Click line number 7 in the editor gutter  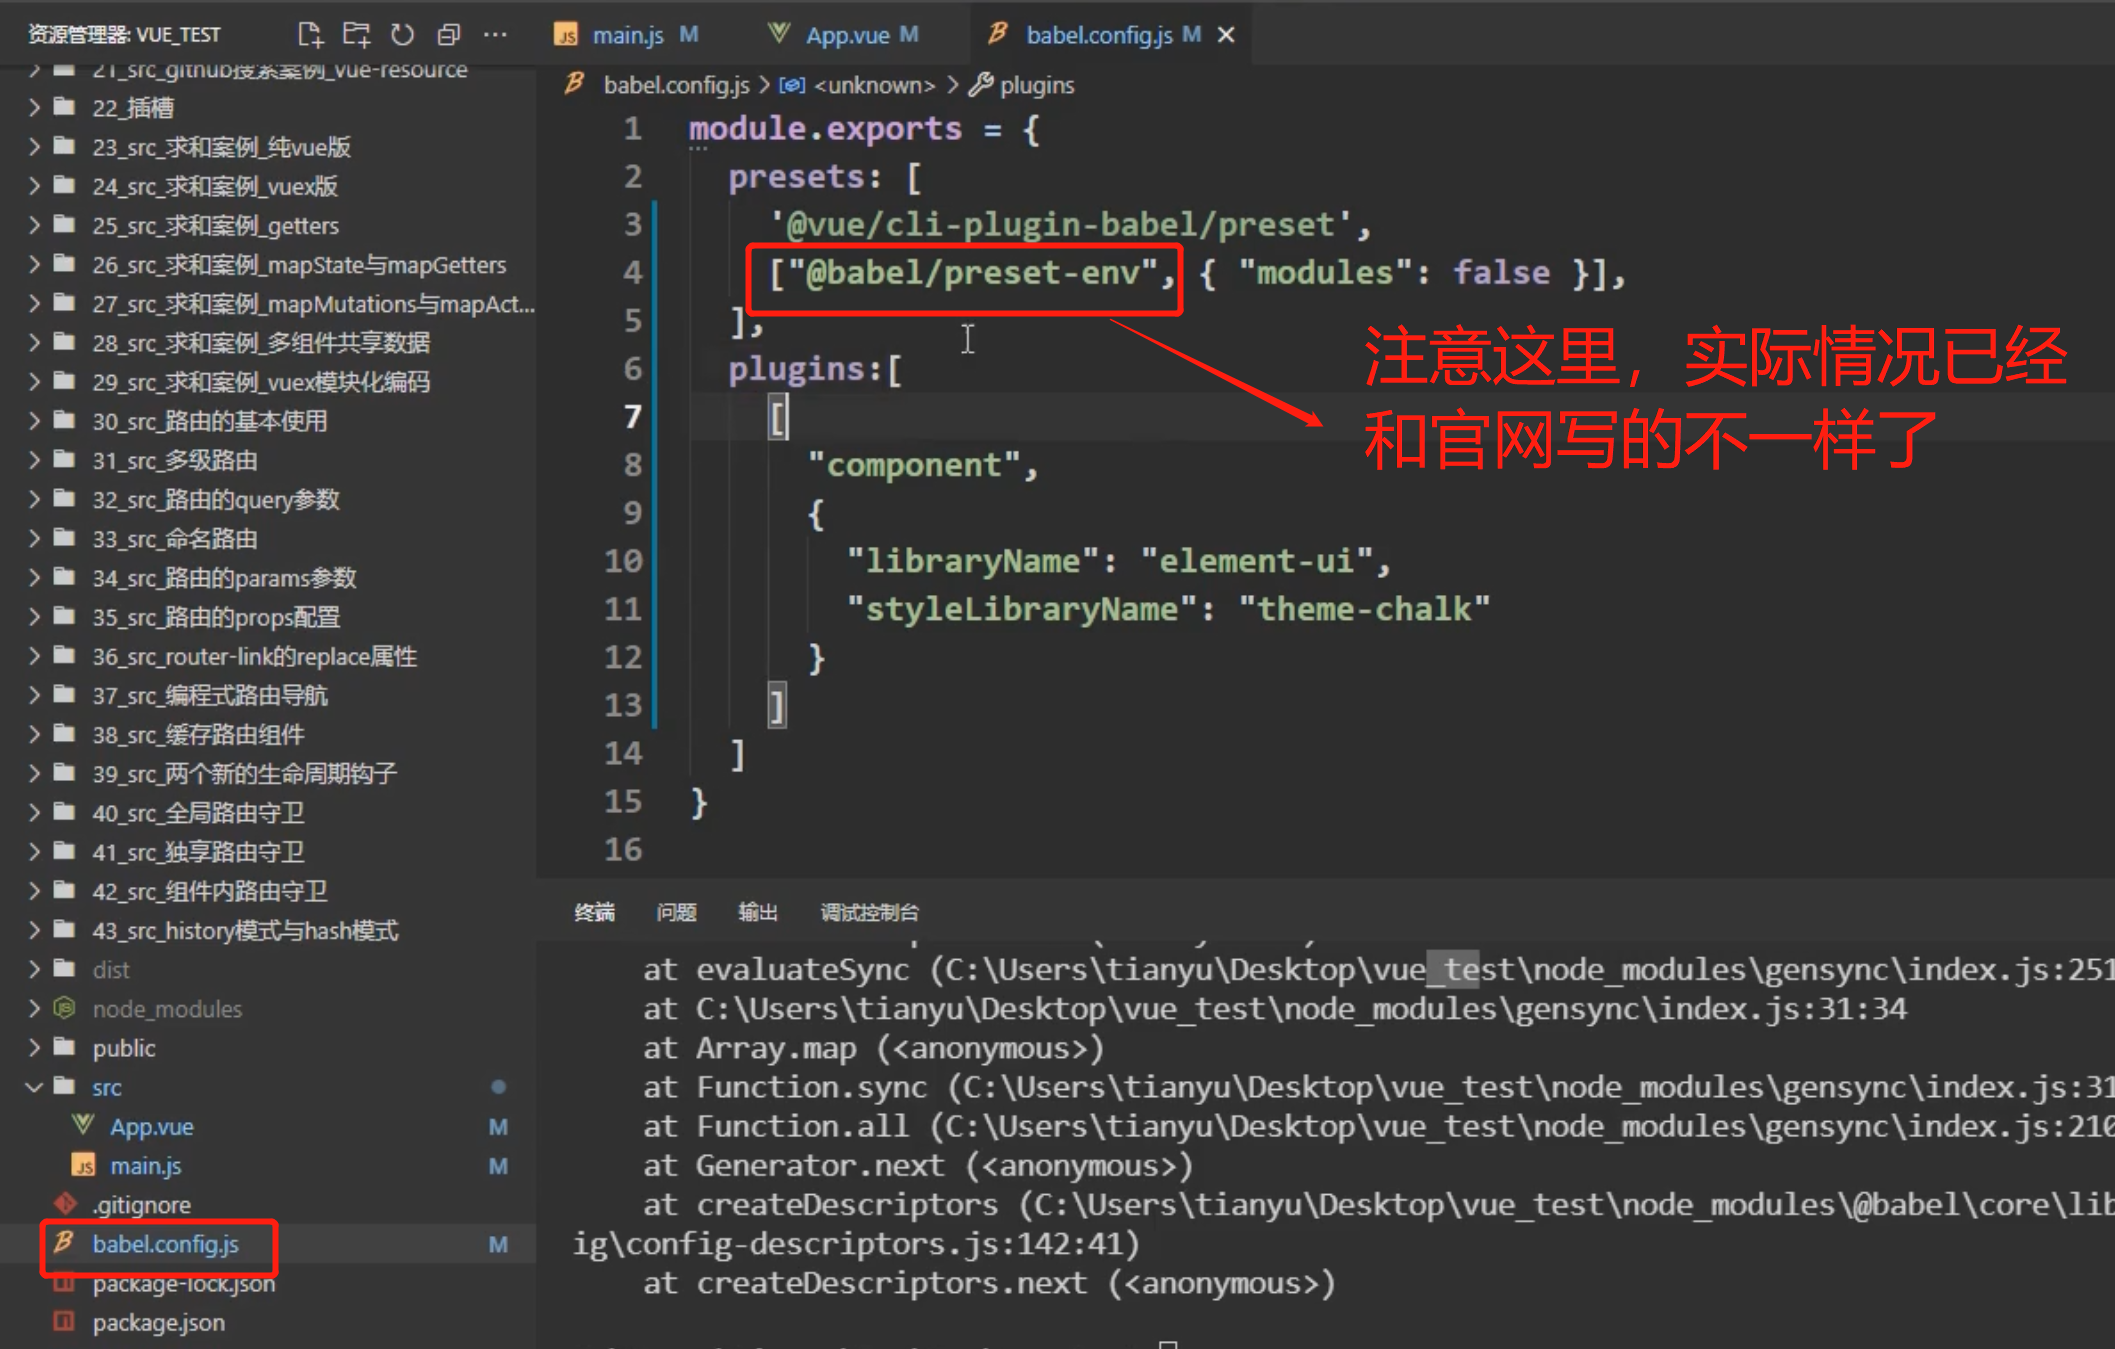[632, 417]
